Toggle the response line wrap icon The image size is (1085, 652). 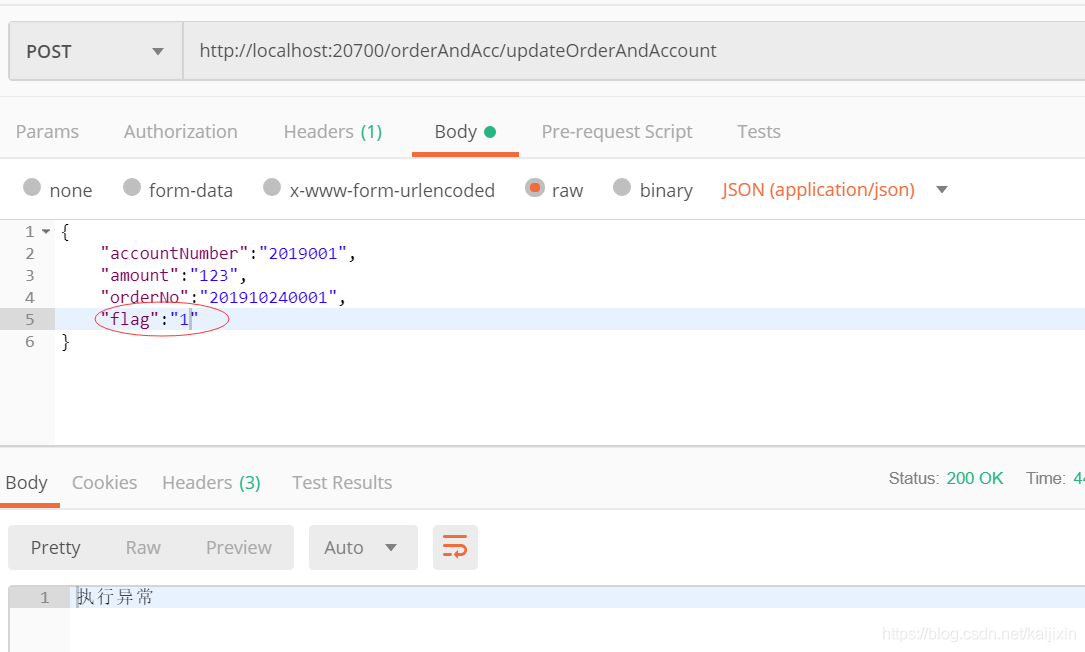pos(455,547)
